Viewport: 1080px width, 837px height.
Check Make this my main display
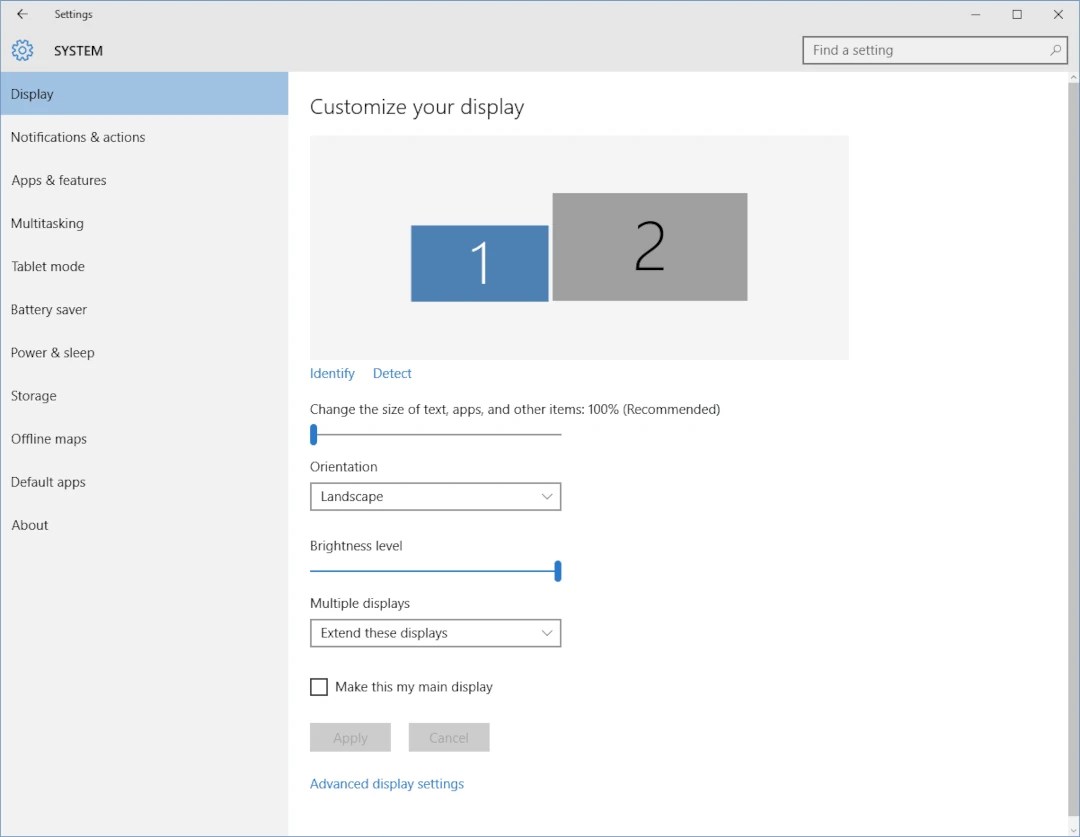[319, 687]
